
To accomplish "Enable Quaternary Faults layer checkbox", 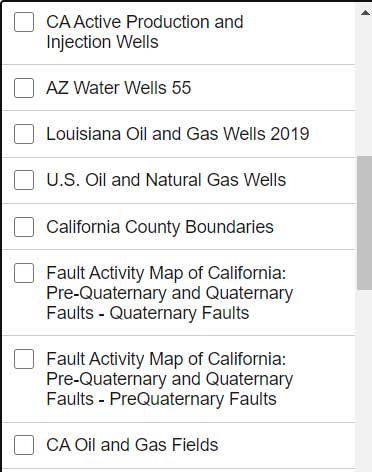I will point(24,273).
